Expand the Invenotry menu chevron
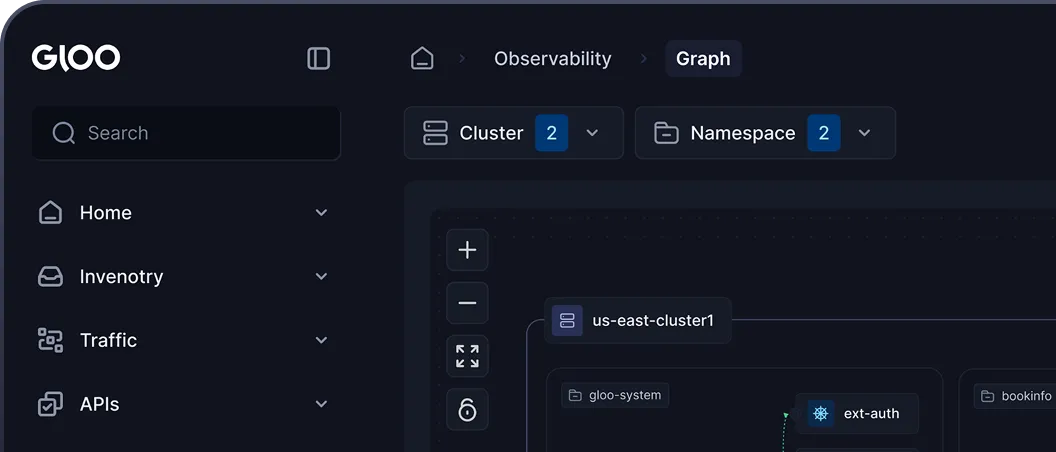The width and height of the screenshot is (1056, 452). [321, 276]
